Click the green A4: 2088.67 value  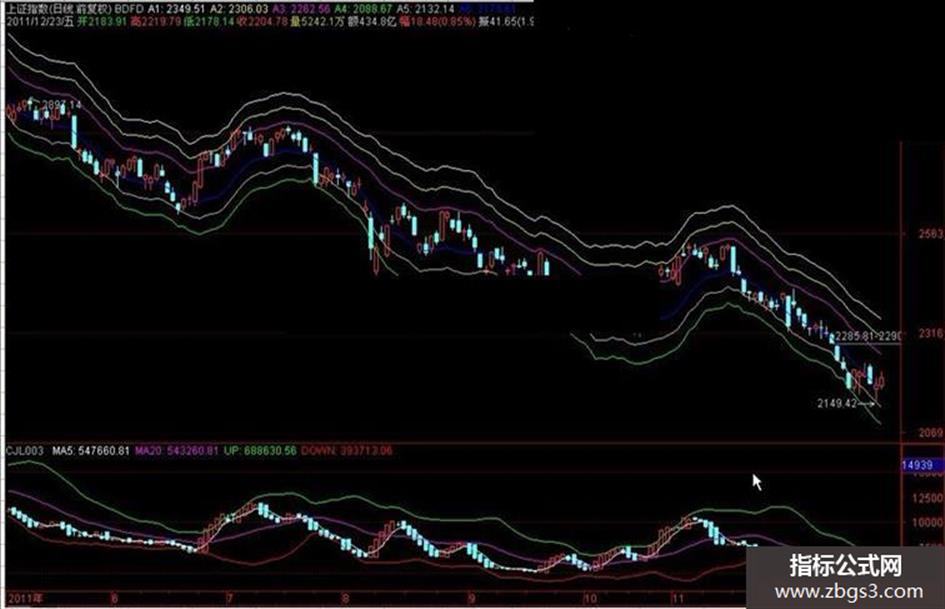(x=363, y=8)
